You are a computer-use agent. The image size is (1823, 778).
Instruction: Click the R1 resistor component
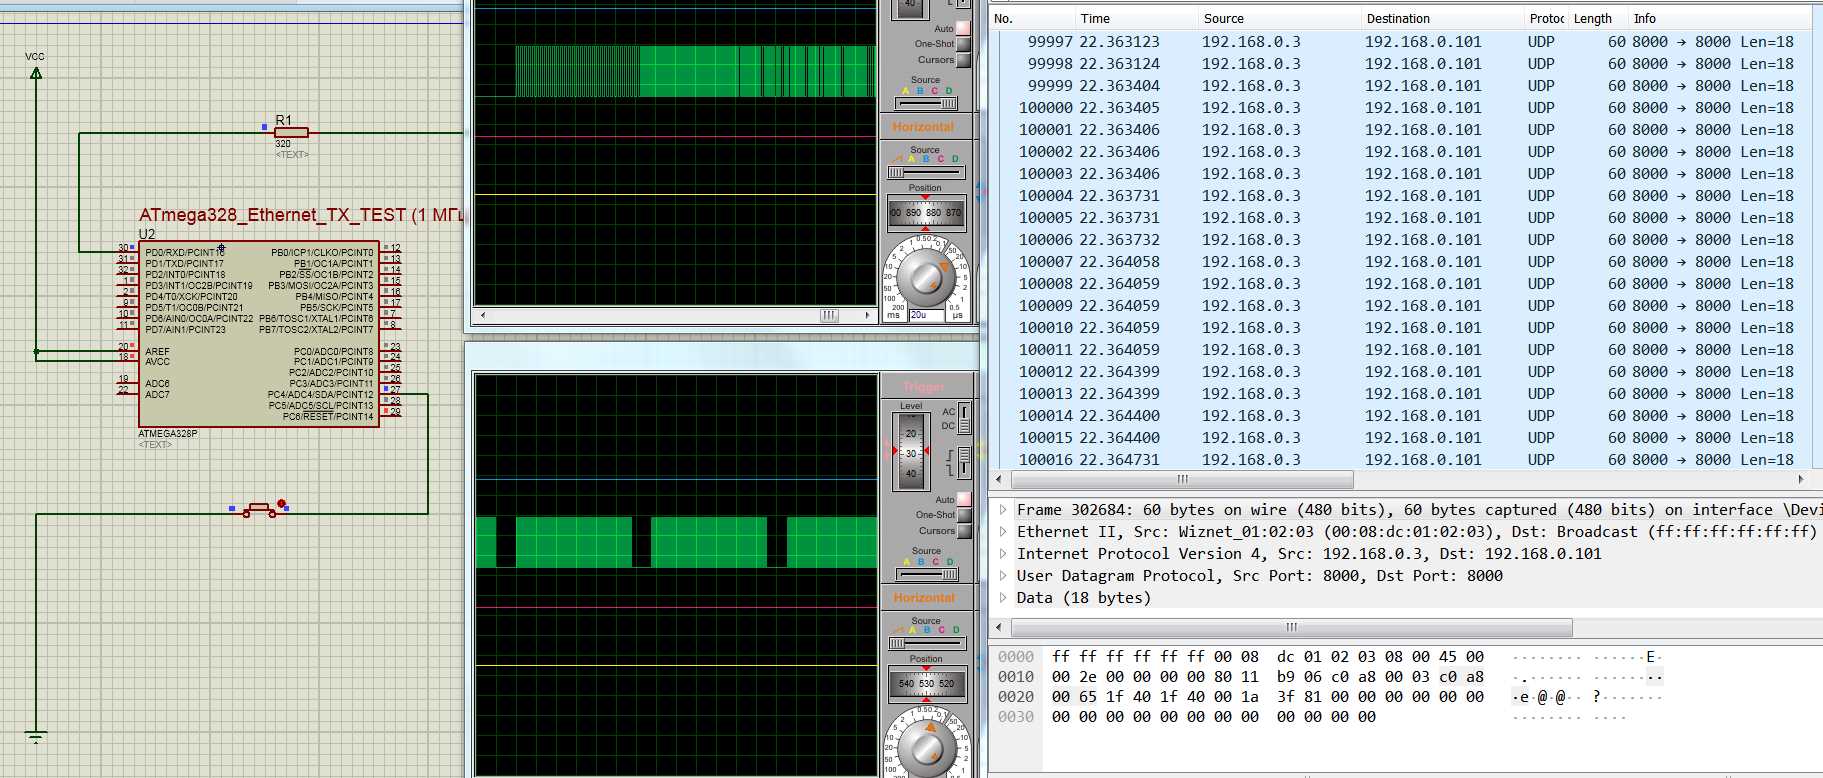coord(291,132)
